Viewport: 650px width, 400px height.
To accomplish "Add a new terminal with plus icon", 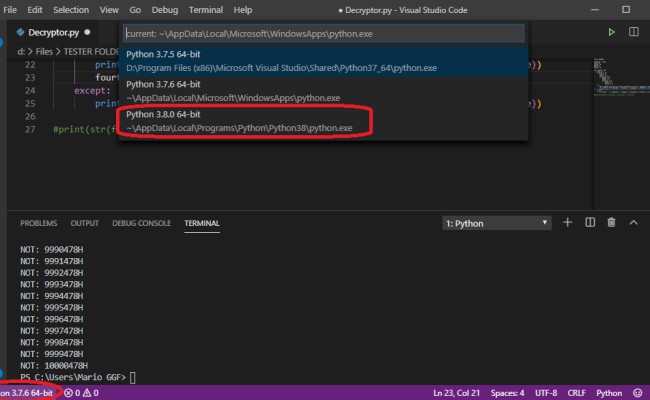I will [568, 223].
